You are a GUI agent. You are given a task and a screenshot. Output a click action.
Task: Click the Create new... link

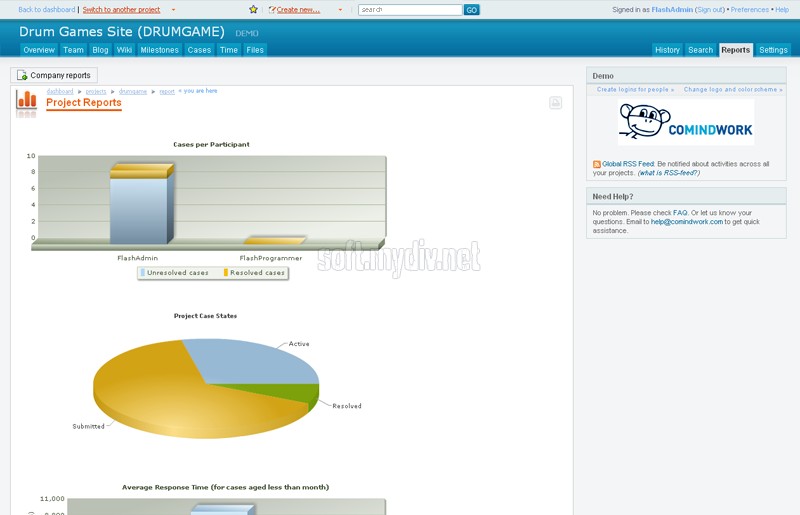[298, 10]
